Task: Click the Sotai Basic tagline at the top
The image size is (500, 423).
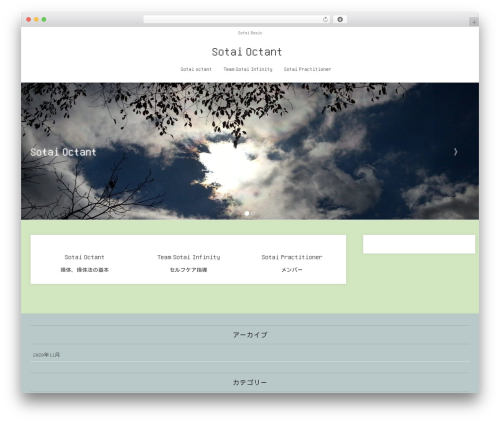Action: click(x=250, y=33)
